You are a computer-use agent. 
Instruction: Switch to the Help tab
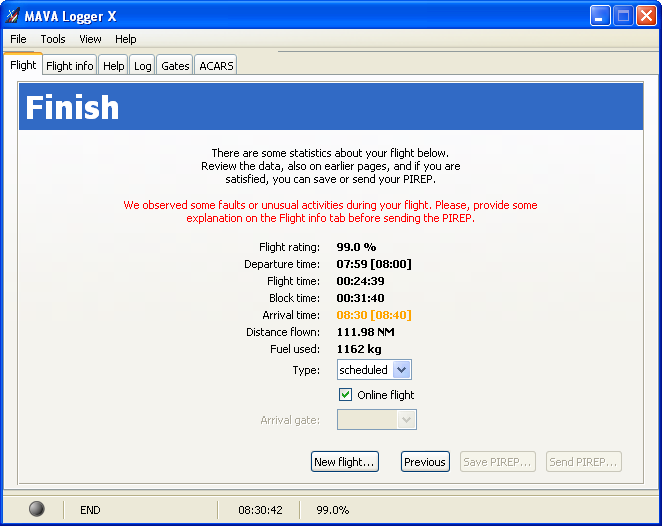pyautogui.click(x=114, y=66)
